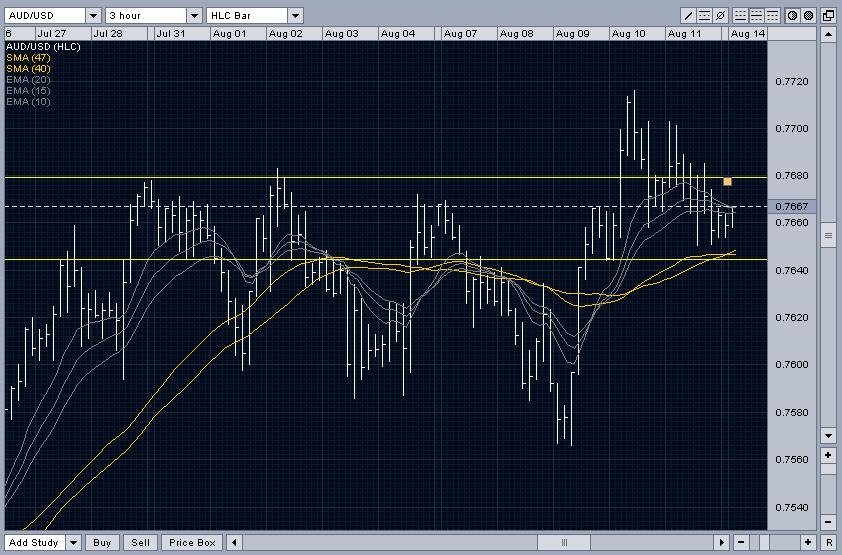The width and height of the screenshot is (842, 555).
Task: Click the EMA (20) study label
Action: tap(28, 79)
